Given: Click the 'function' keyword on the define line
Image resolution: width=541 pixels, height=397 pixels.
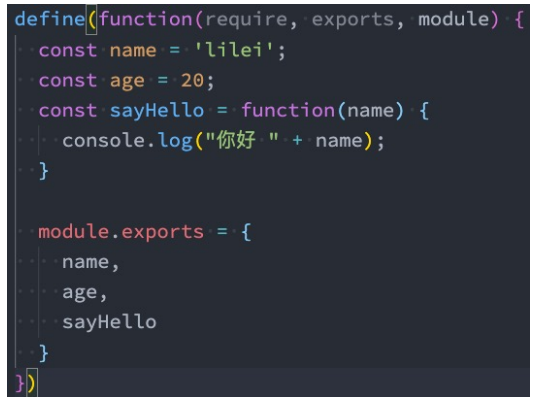Looking at the screenshot, I should (x=146, y=19).
